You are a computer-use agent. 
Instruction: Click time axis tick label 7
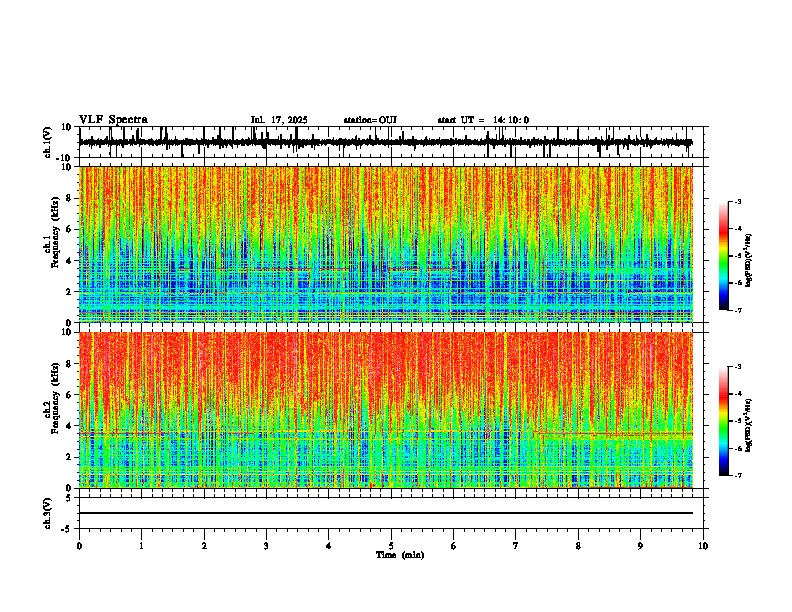point(516,546)
